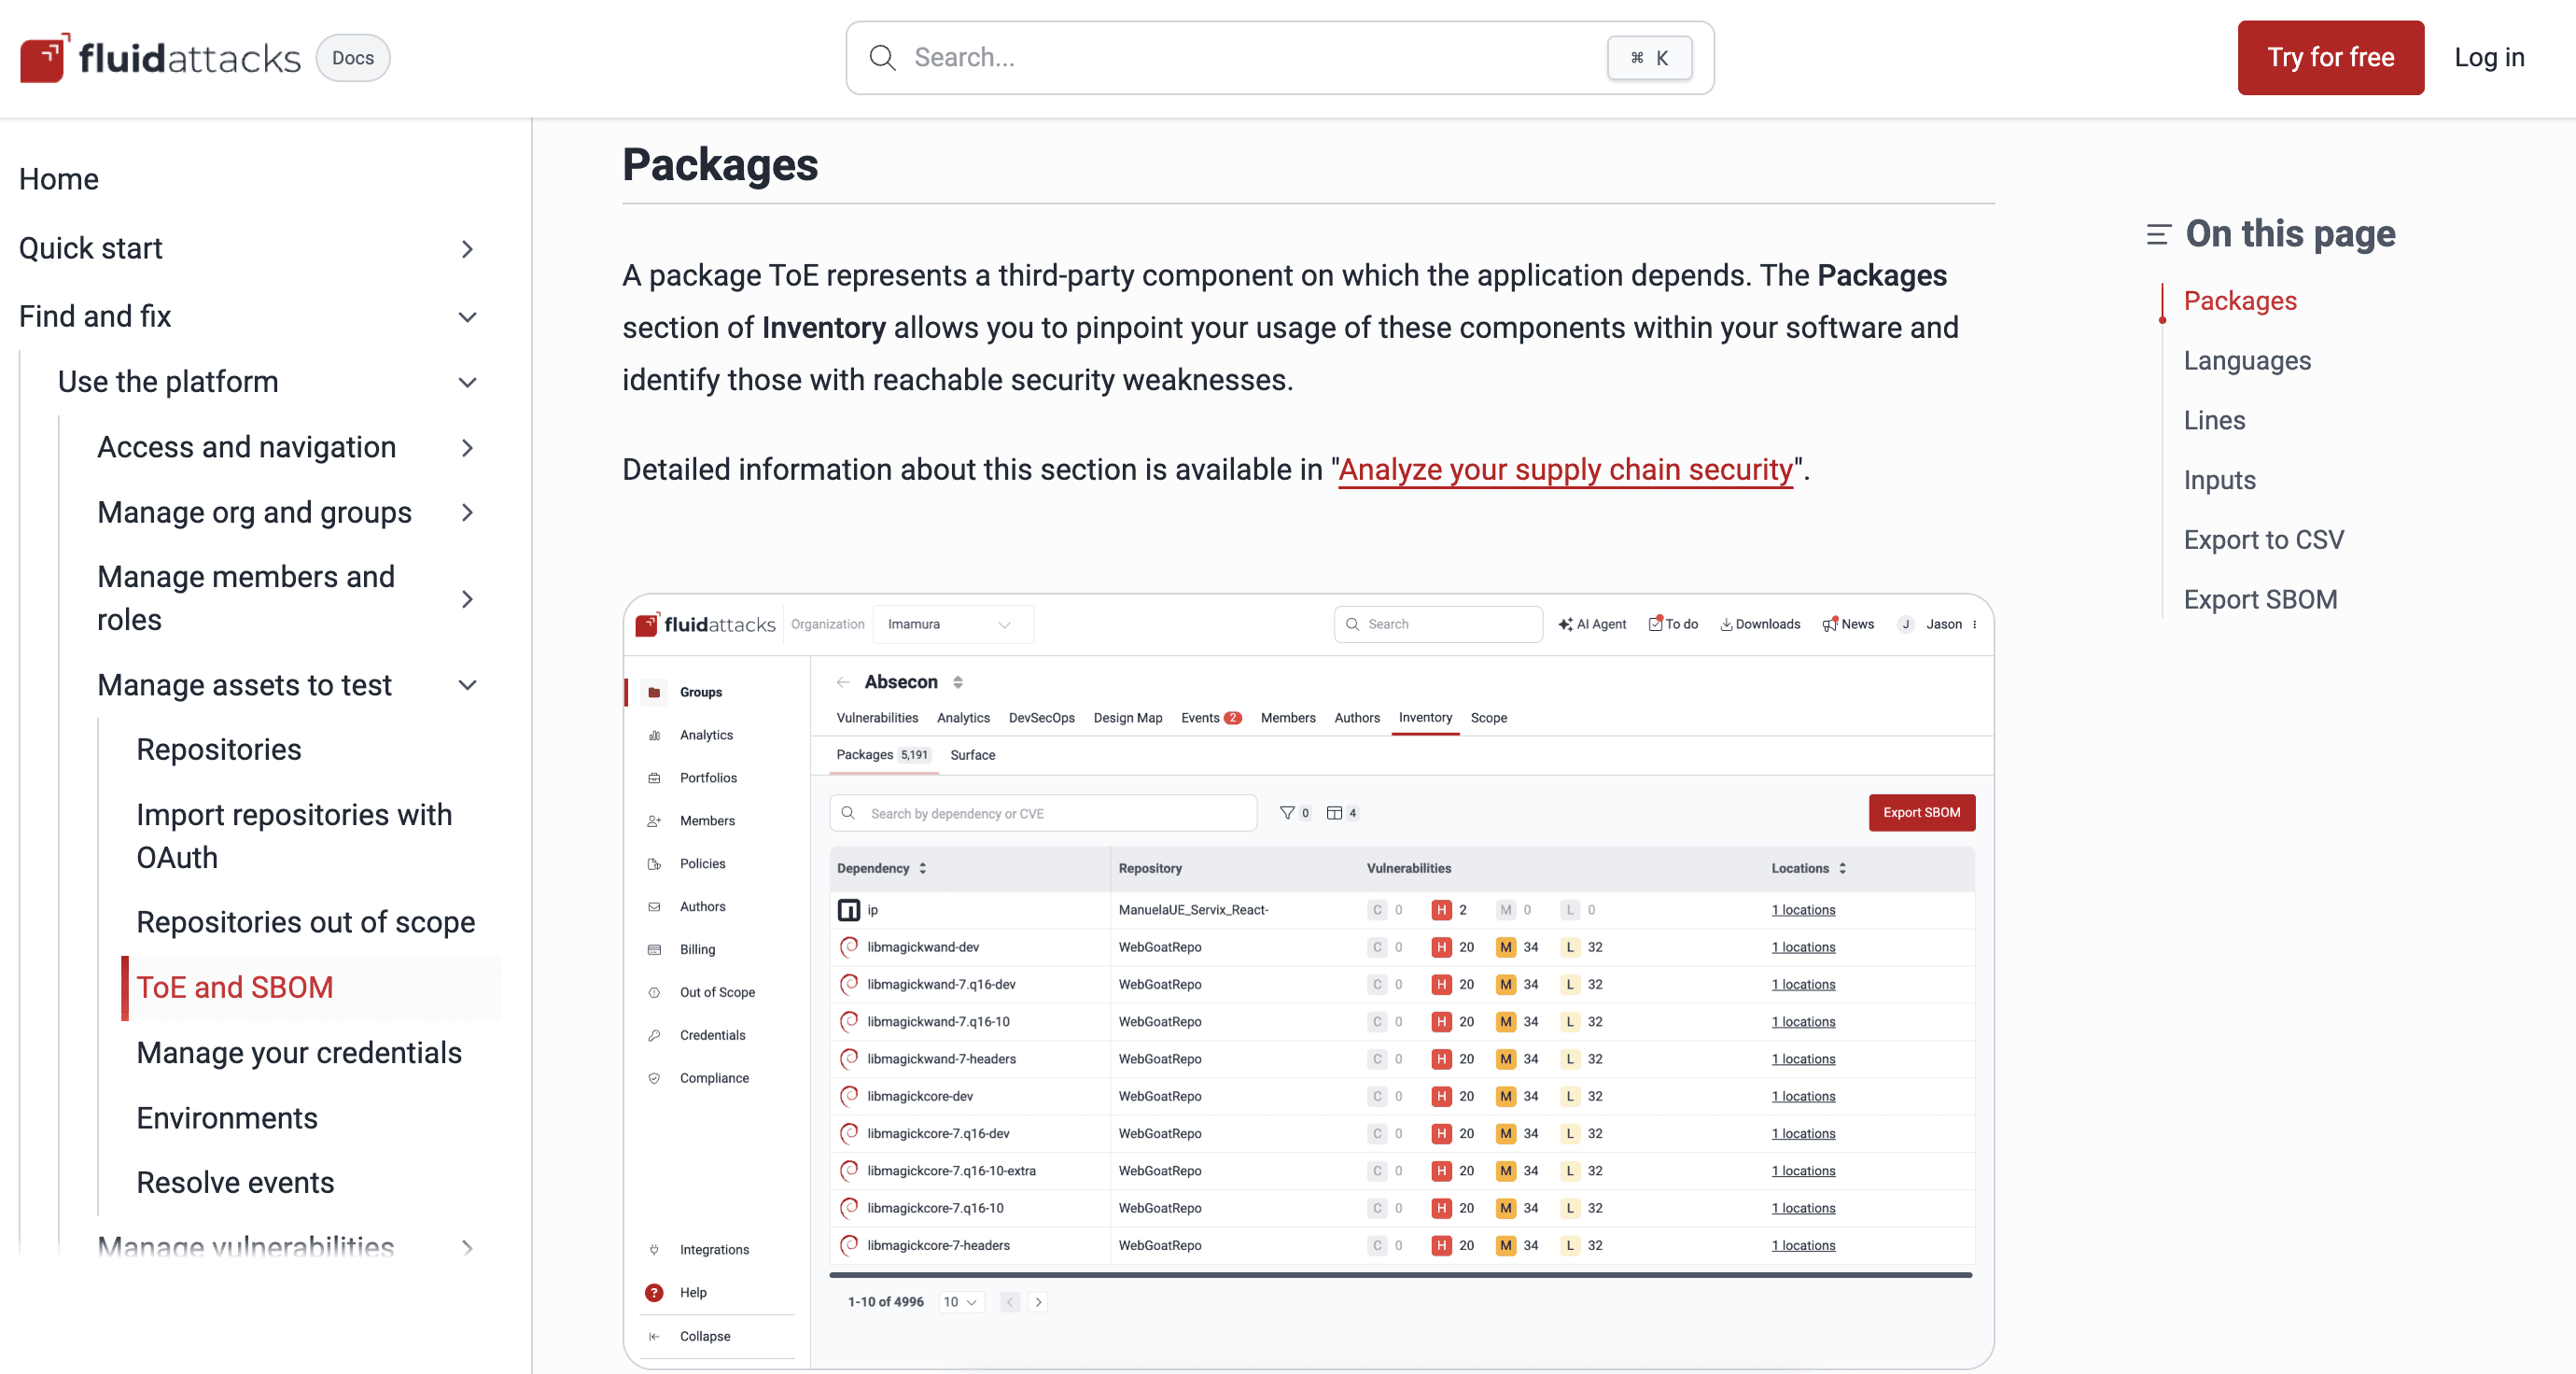The height and width of the screenshot is (1374, 2576).
Task: Click the Policies icon
Action: click(x=654, y=864)
